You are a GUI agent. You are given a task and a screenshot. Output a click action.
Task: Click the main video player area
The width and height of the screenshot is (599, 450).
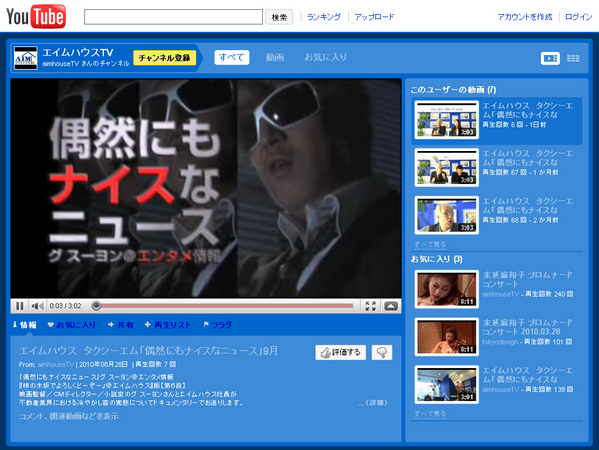(206, 188)
